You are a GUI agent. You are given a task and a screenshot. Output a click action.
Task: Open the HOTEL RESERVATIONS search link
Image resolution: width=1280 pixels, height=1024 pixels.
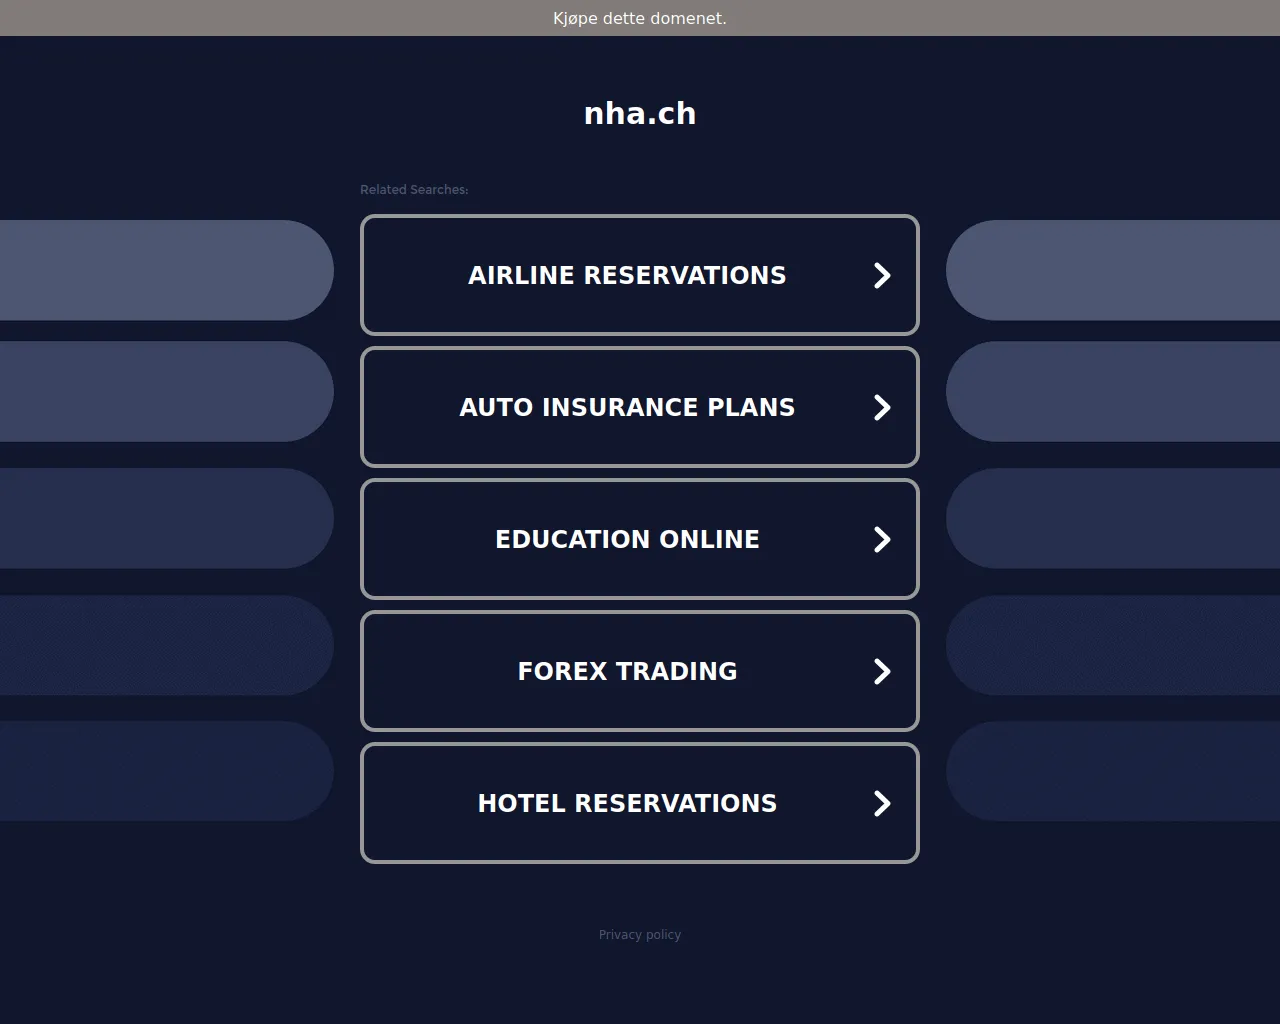(627, 803)
